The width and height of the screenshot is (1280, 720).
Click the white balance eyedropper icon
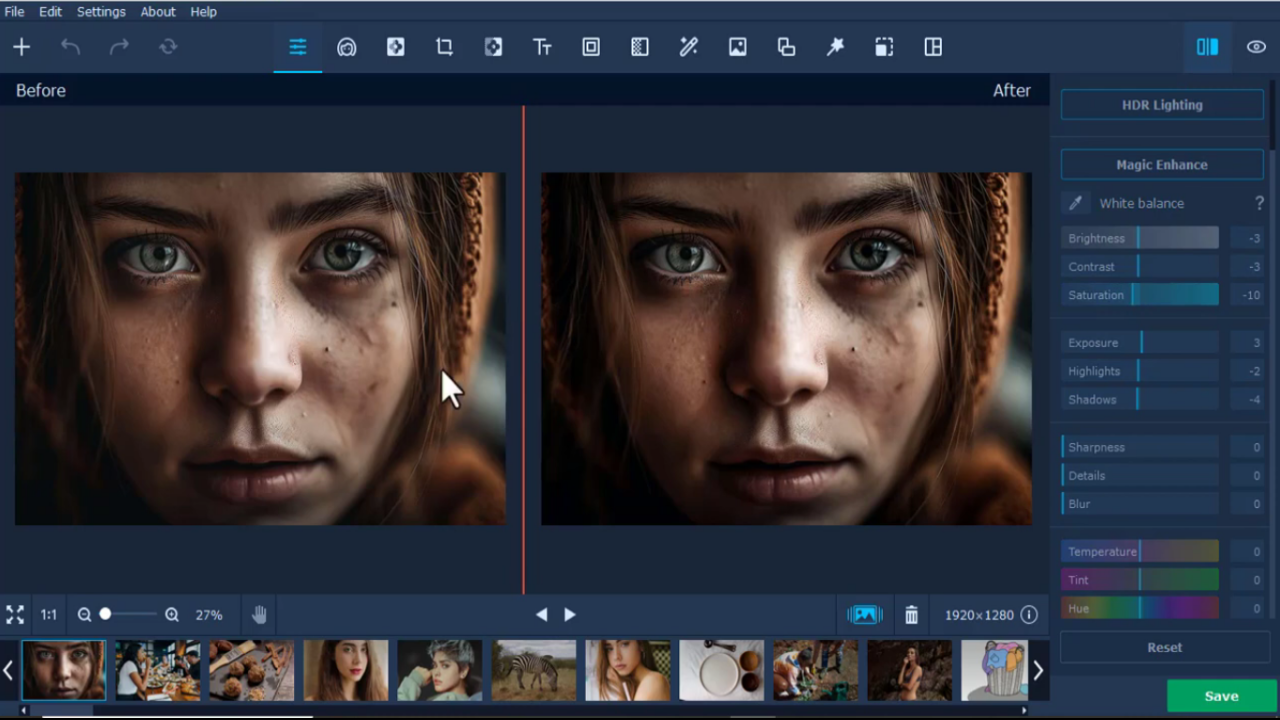1075,203
